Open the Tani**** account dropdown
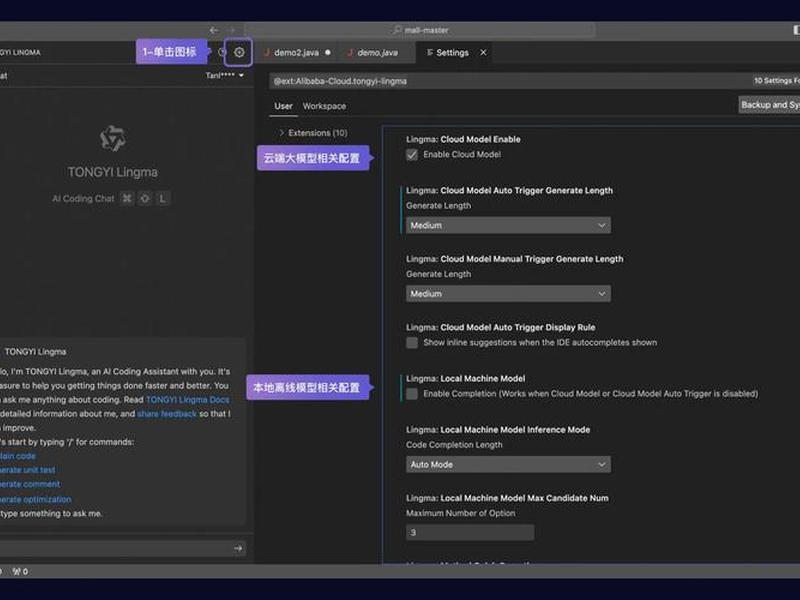Image resolution: width=800 pixels, height=600 pixels. pos(224,76)
